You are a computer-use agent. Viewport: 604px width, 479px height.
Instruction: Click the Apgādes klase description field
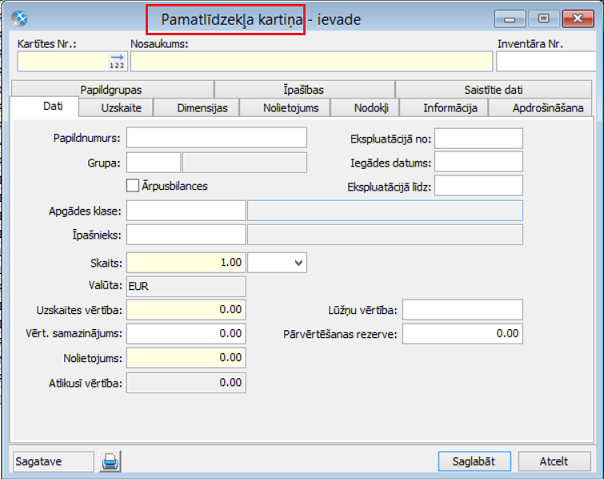(385, 210)
